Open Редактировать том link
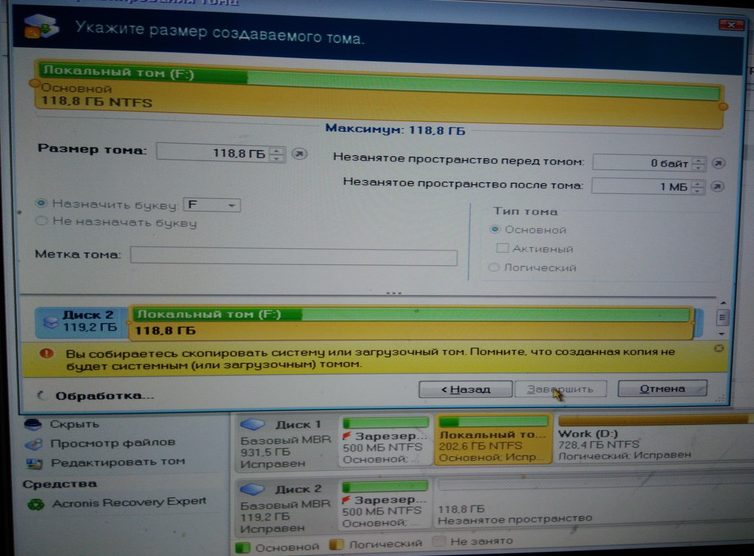The height and width of the screenshot is (556, 754). [118, 462]
